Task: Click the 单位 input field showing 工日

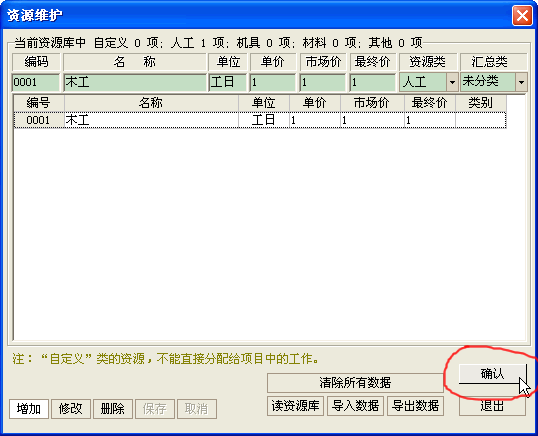Action: coord(228,82)
